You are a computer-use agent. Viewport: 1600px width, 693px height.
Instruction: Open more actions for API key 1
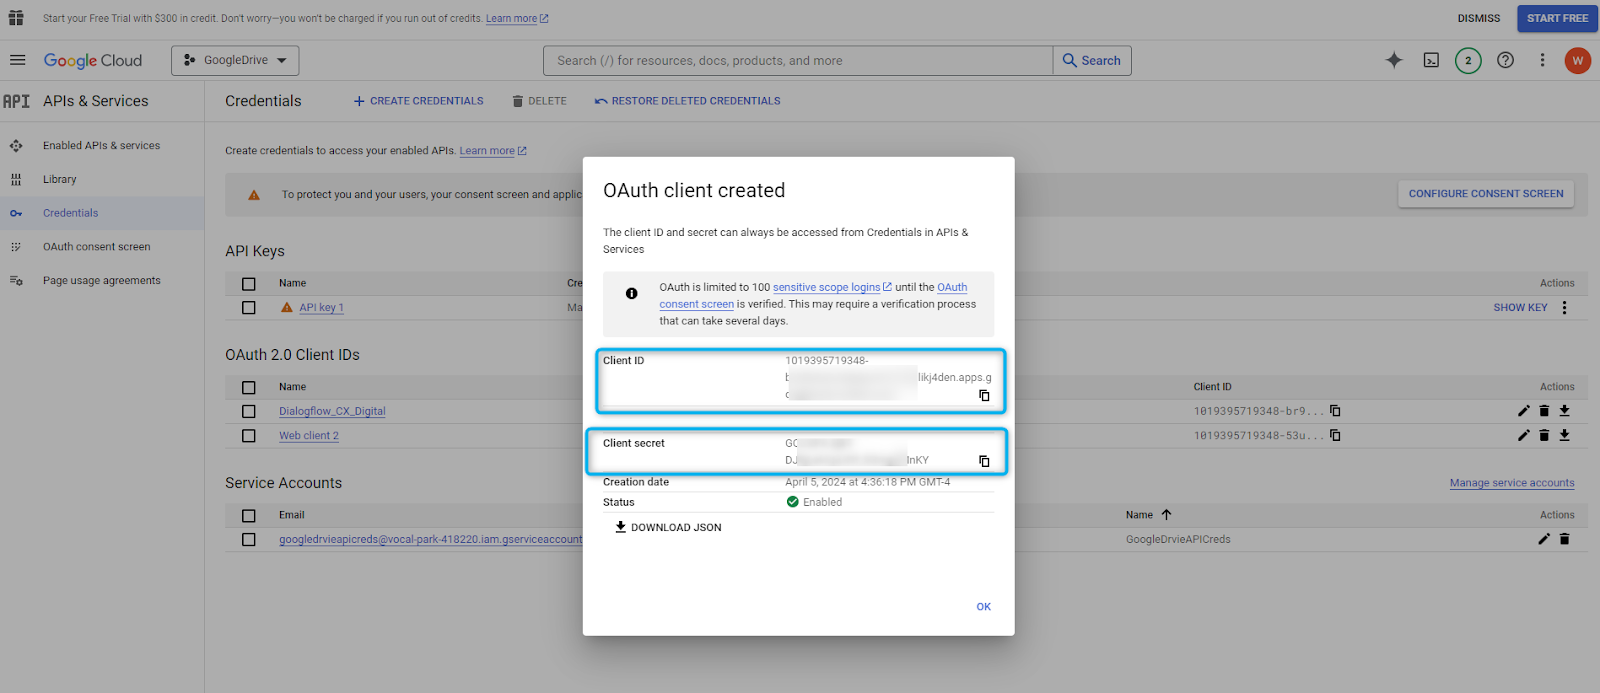pos(1565,308)
